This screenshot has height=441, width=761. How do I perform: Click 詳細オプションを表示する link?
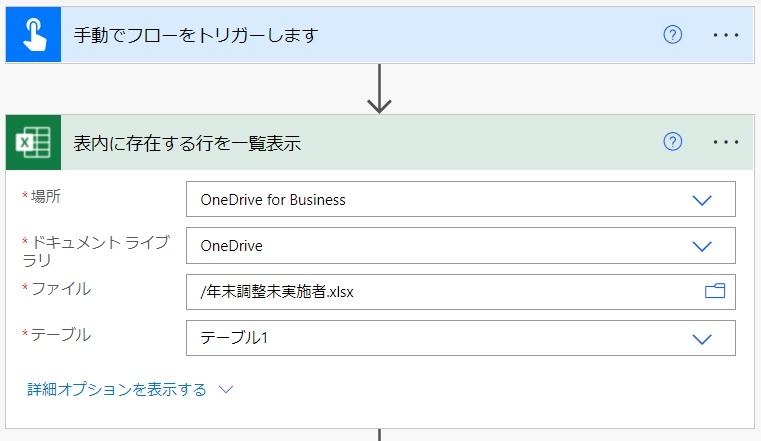(x=117, y=389)
